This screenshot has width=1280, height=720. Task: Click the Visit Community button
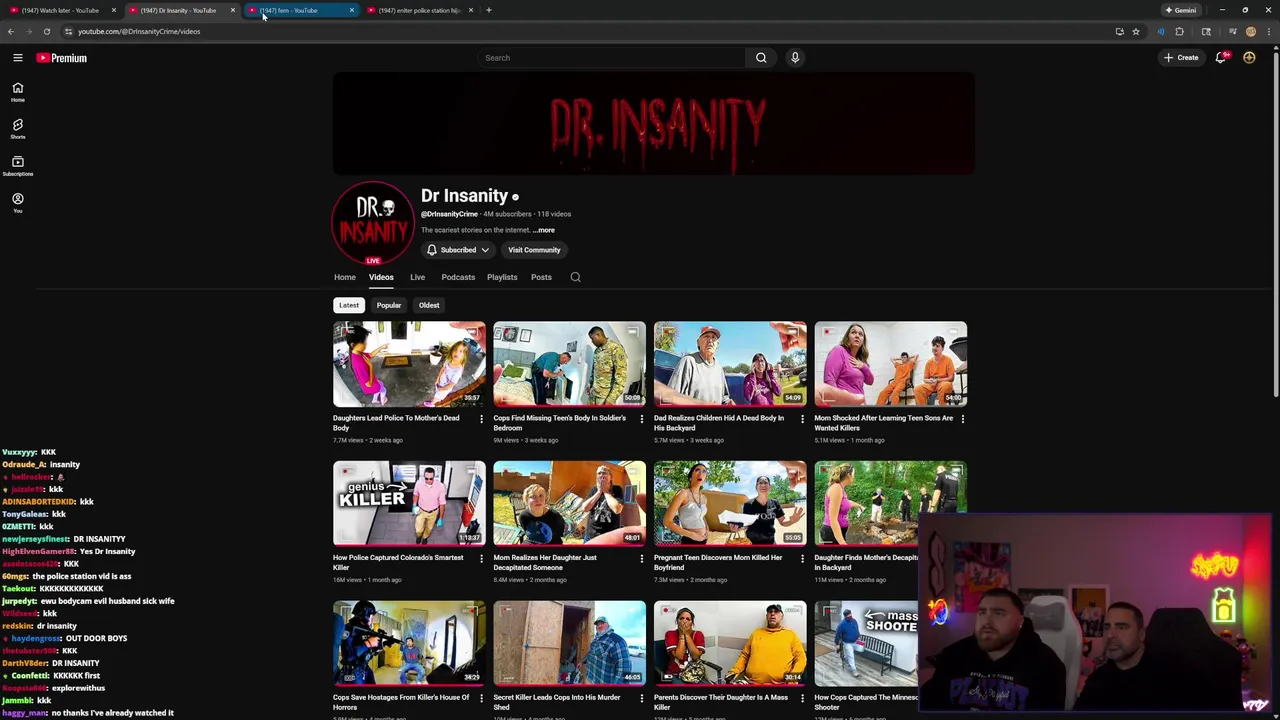(x=534, y=250)
